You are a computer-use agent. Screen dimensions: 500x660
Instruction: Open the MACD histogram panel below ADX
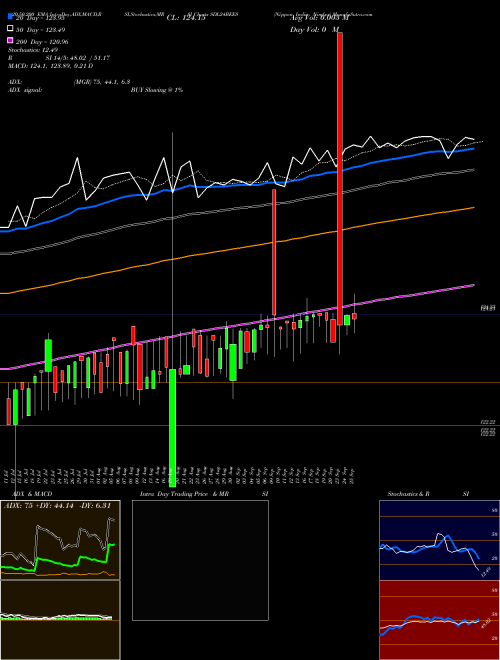coord(60,620)
